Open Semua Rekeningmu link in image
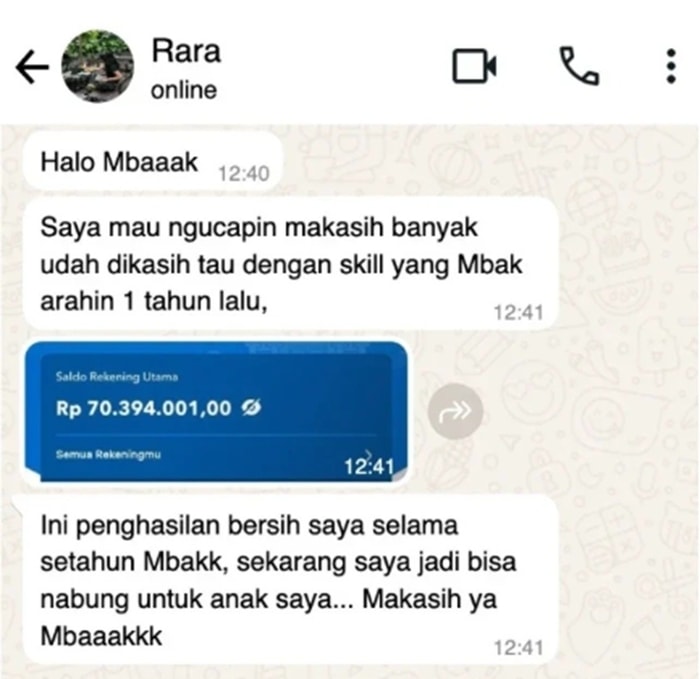 click(x=108, y=455)
